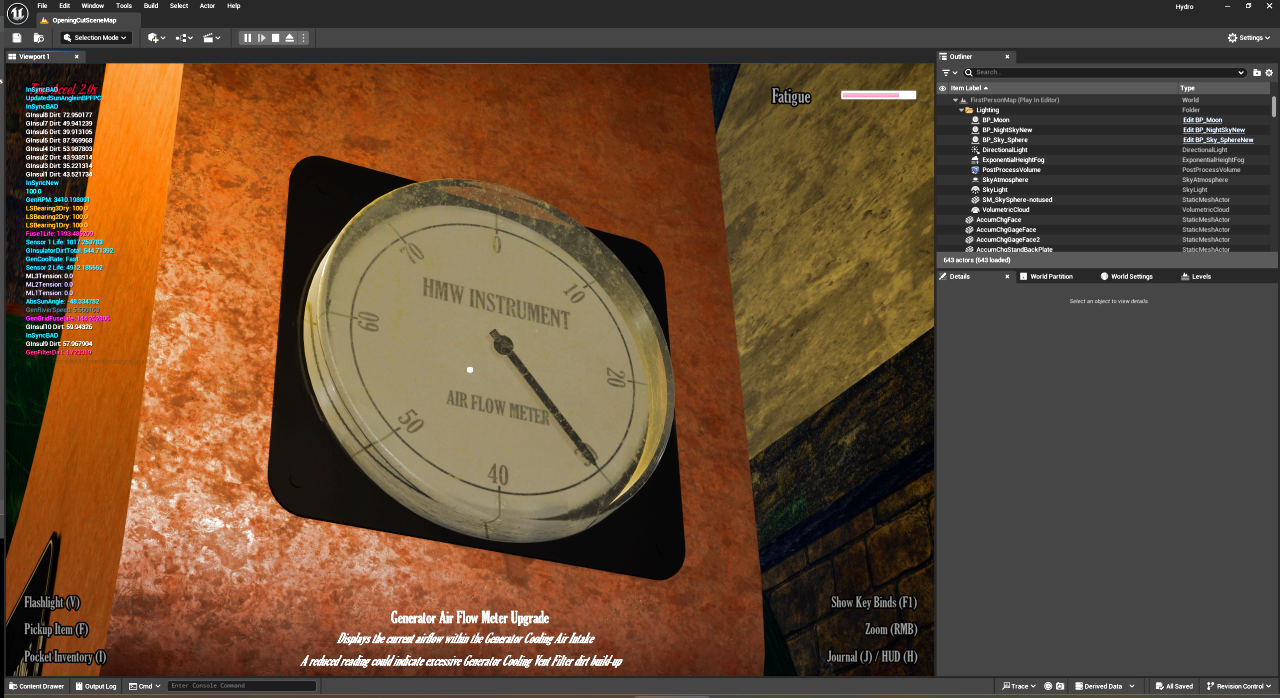The height and width of the screenshot is (698, 1280).
Task: Collapse the Lighting folder
Action: [961, 110]
